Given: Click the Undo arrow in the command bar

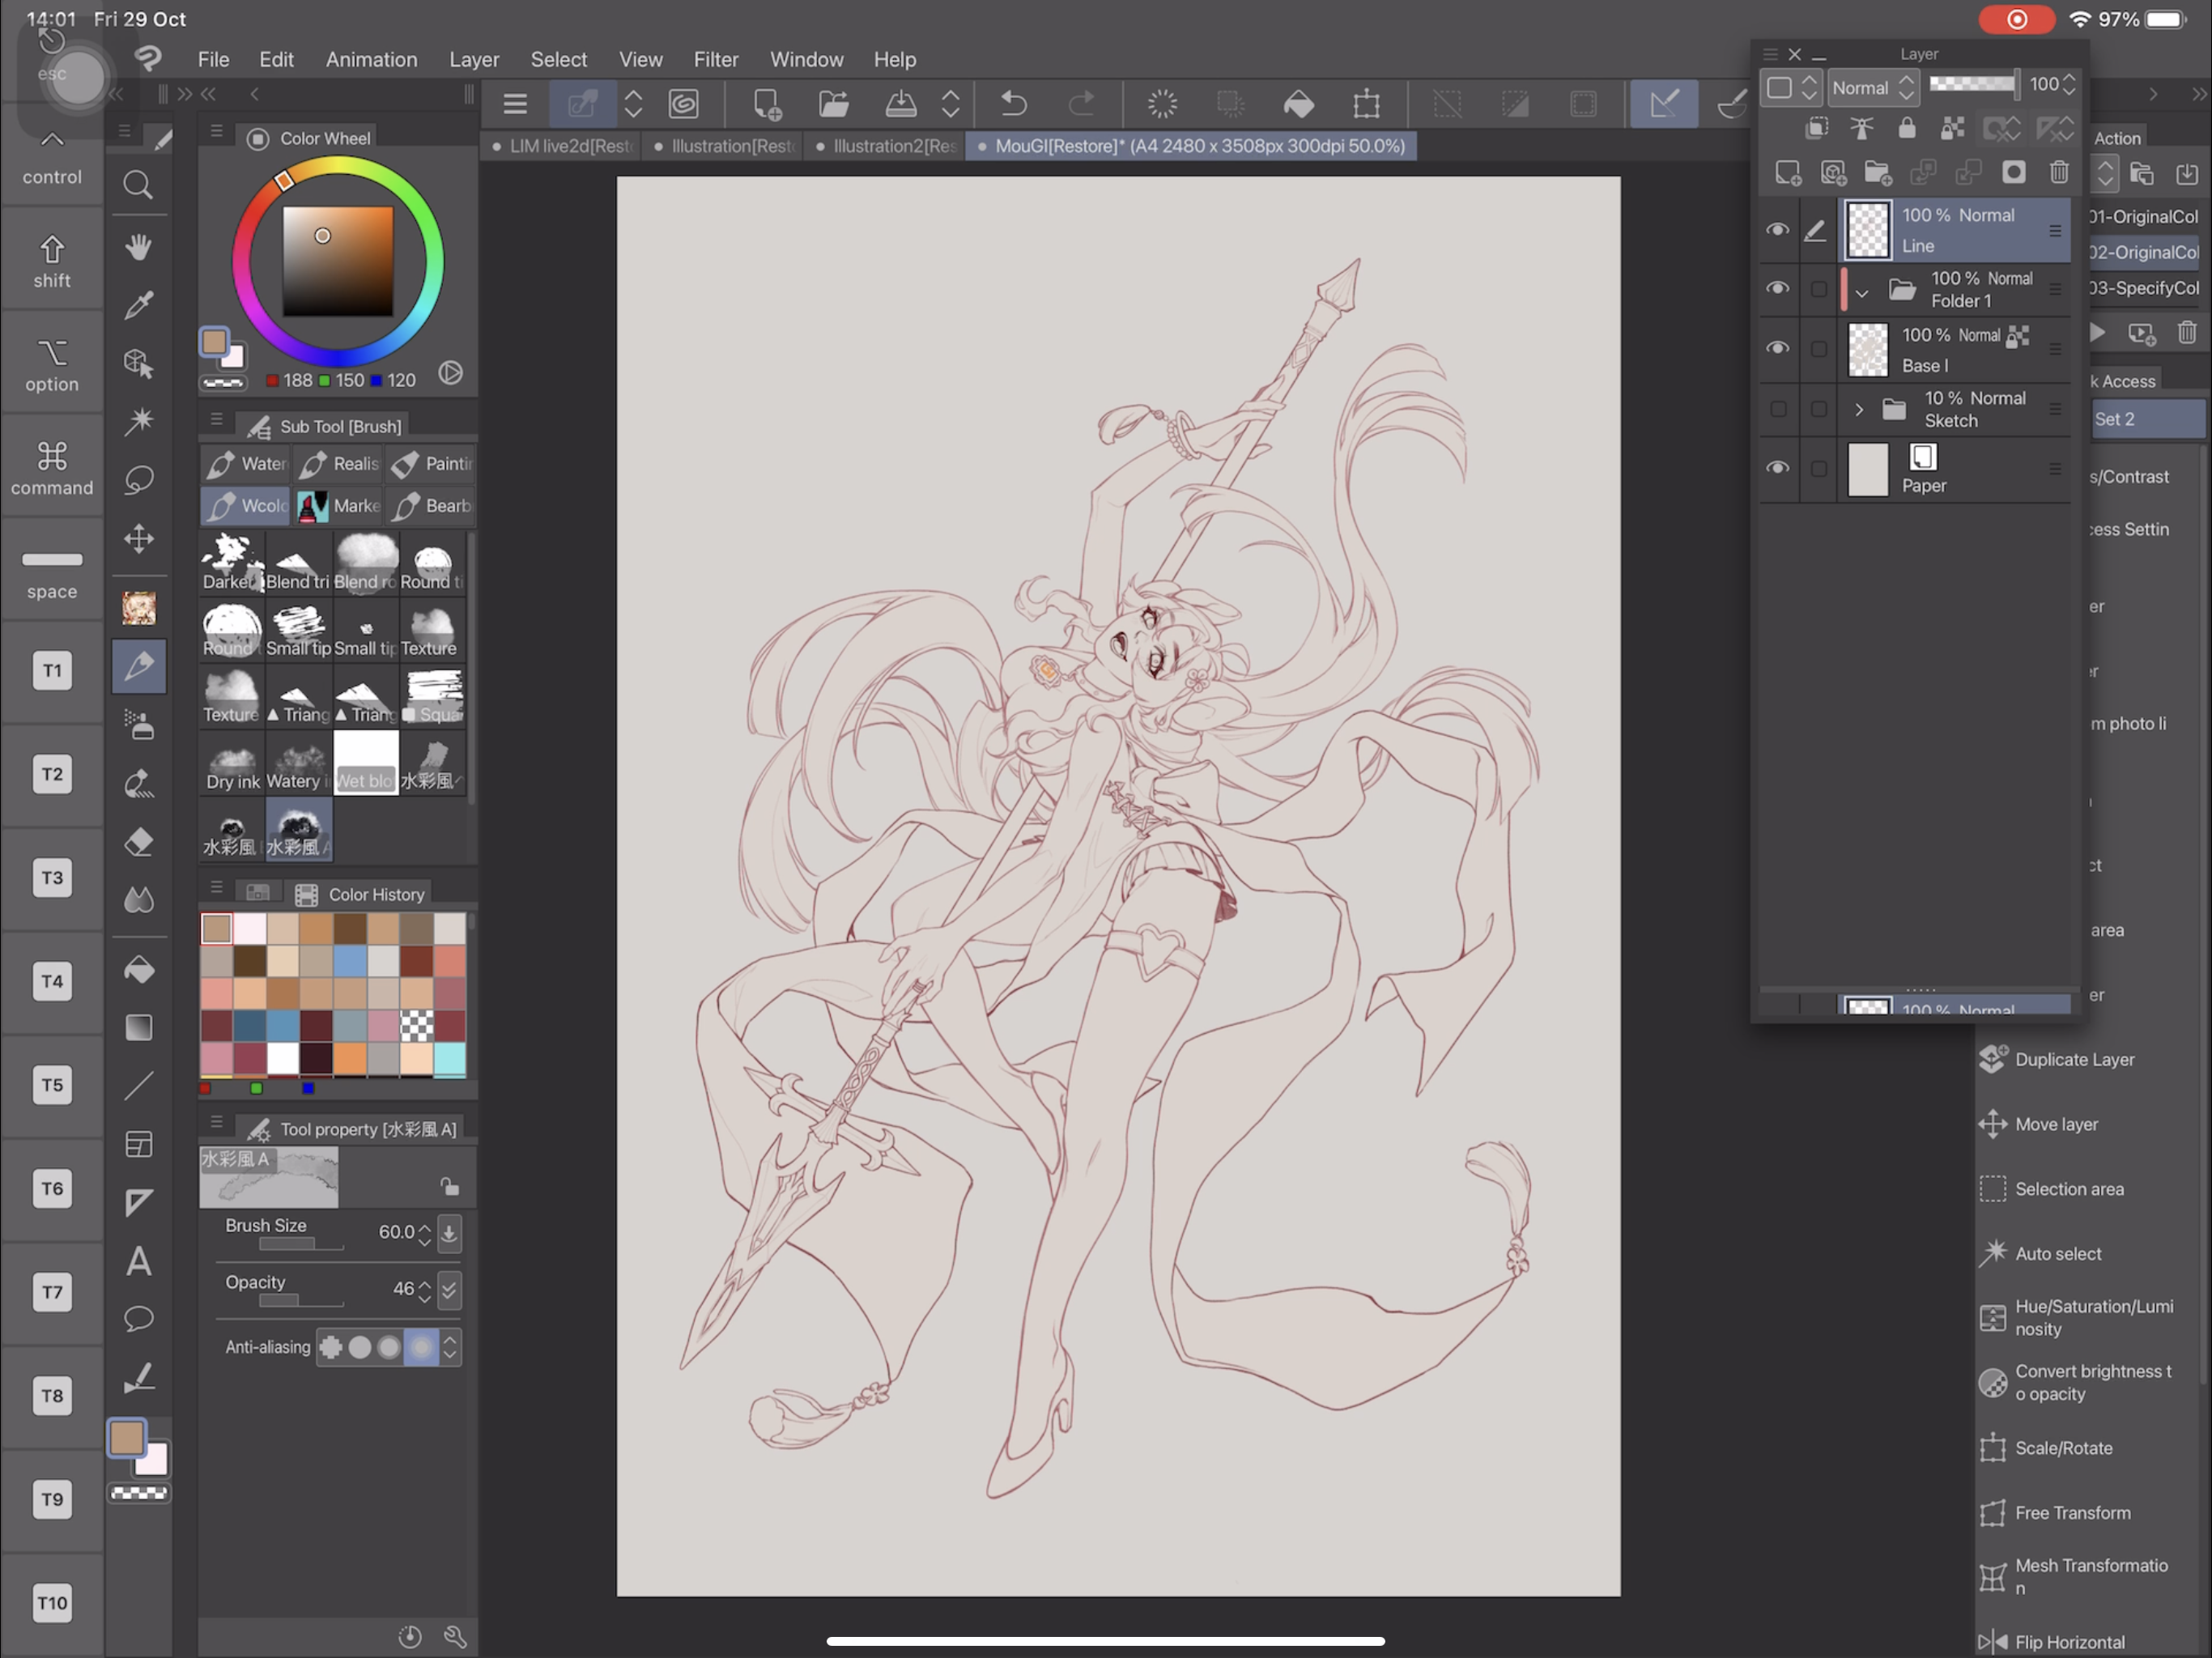Looking at the screenshot, I should (x=1013, y=104).
